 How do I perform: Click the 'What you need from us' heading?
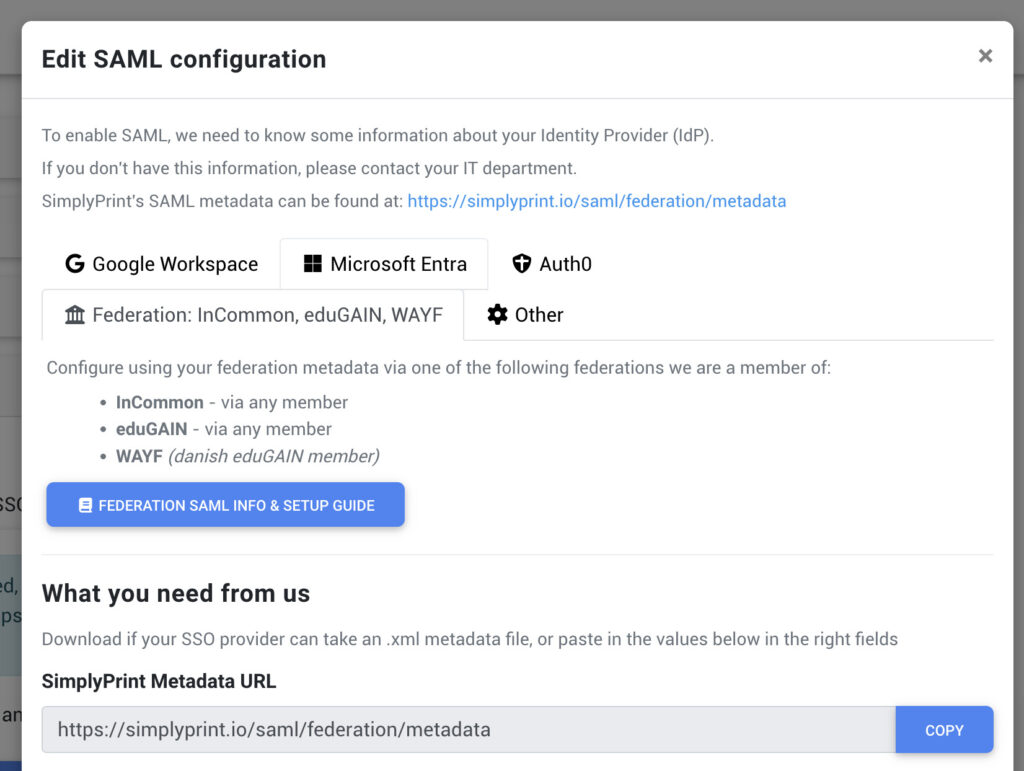coord(176,593)
